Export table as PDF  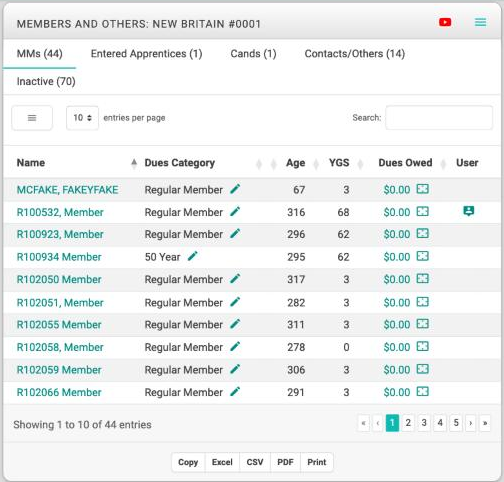[285, 462]
